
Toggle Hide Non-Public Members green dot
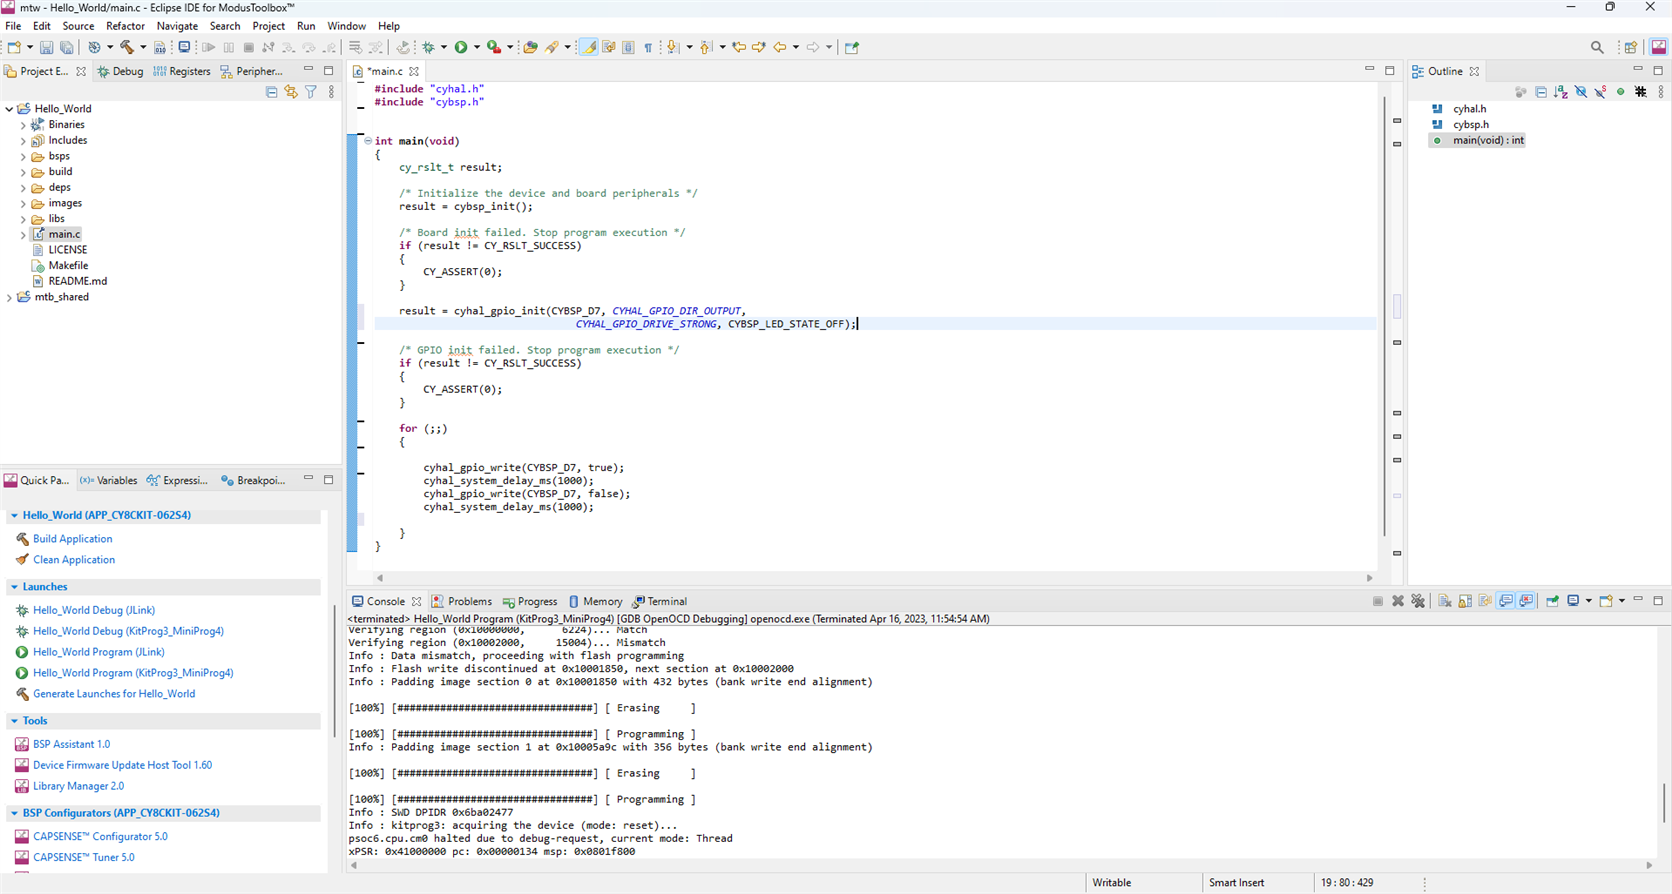(x=1621, y=92)
